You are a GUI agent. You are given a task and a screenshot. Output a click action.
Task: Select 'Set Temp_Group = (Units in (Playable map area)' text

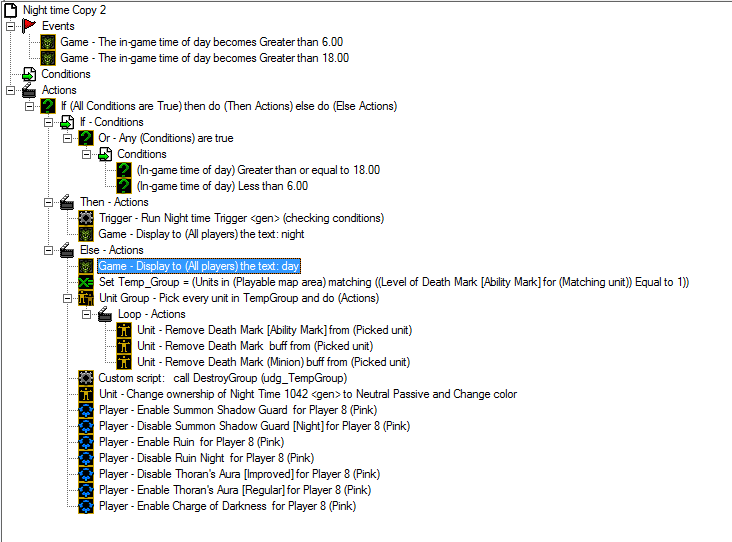[x=394, y=282]
